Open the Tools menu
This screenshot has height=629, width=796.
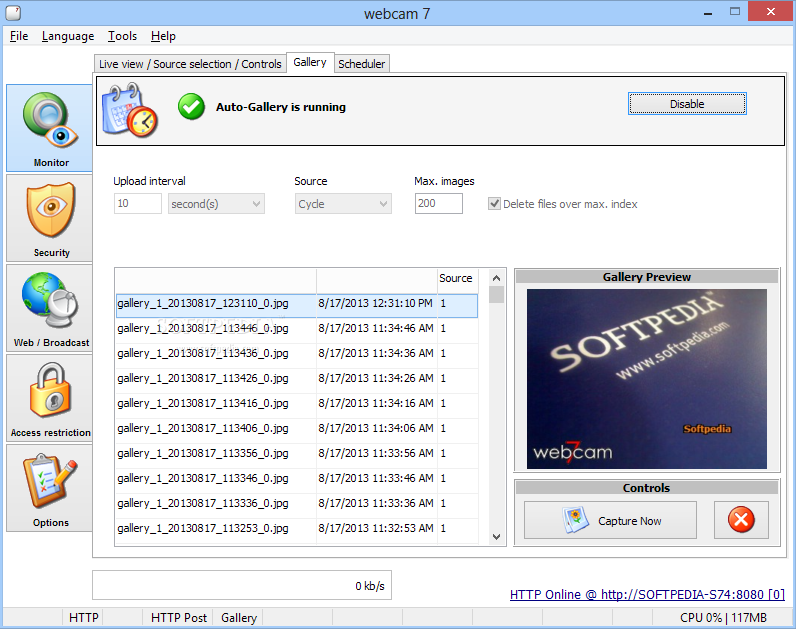click(x=122, y=36)
